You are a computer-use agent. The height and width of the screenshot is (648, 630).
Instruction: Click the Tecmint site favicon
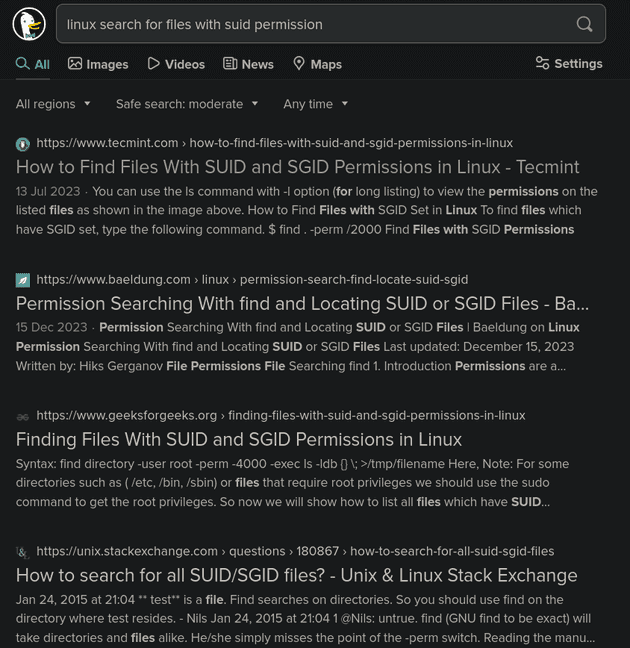[23, 144]
